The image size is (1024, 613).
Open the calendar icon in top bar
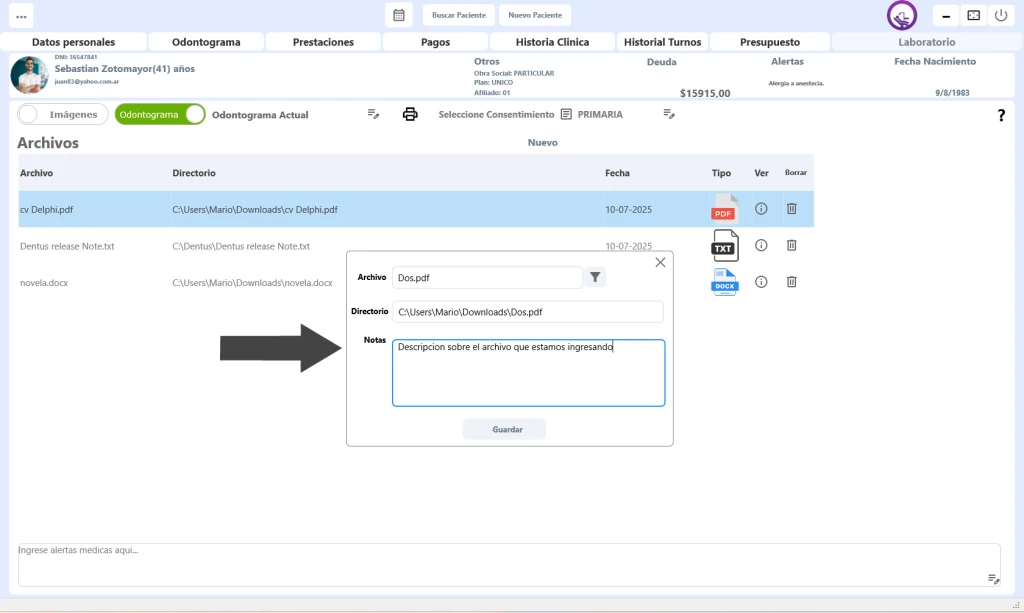tap(398, 15)
